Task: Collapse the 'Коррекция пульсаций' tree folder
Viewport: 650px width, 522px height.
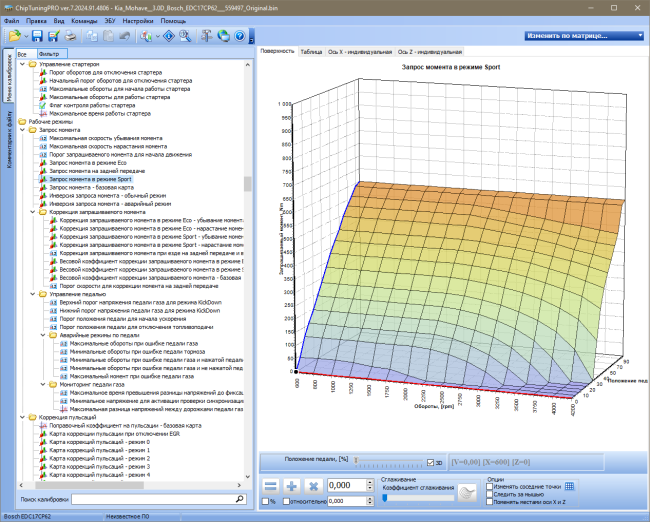Action: [x=22, y=417]
